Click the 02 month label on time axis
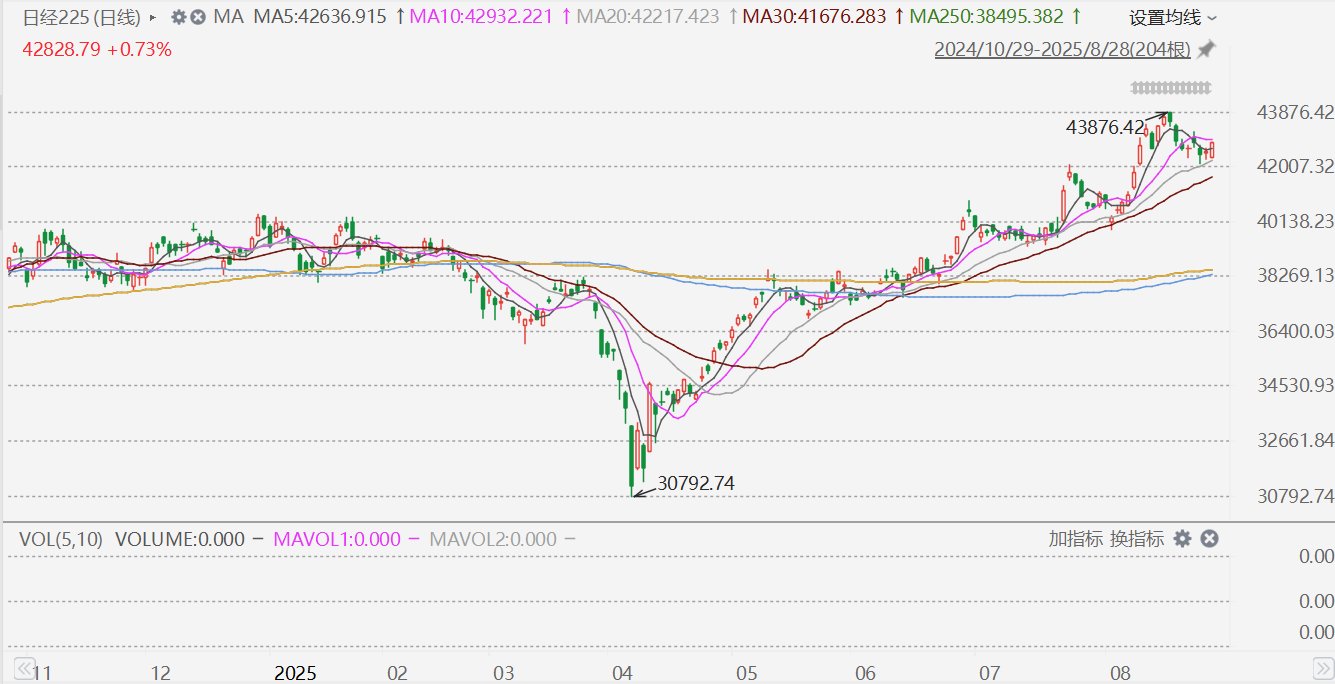This screenshot has width=1335, height=684. click(x=398, y=672)
